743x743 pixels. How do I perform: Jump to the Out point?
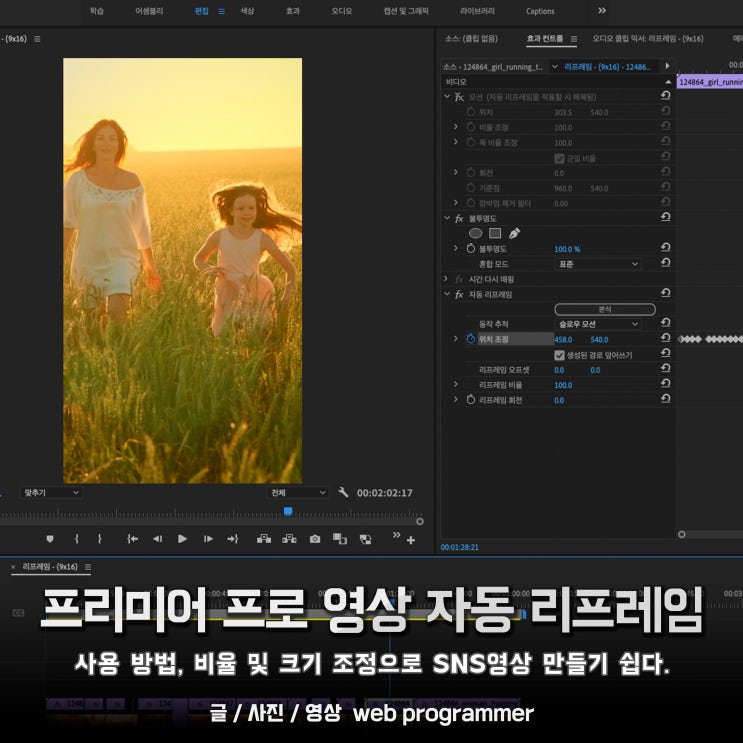point(233,539)
